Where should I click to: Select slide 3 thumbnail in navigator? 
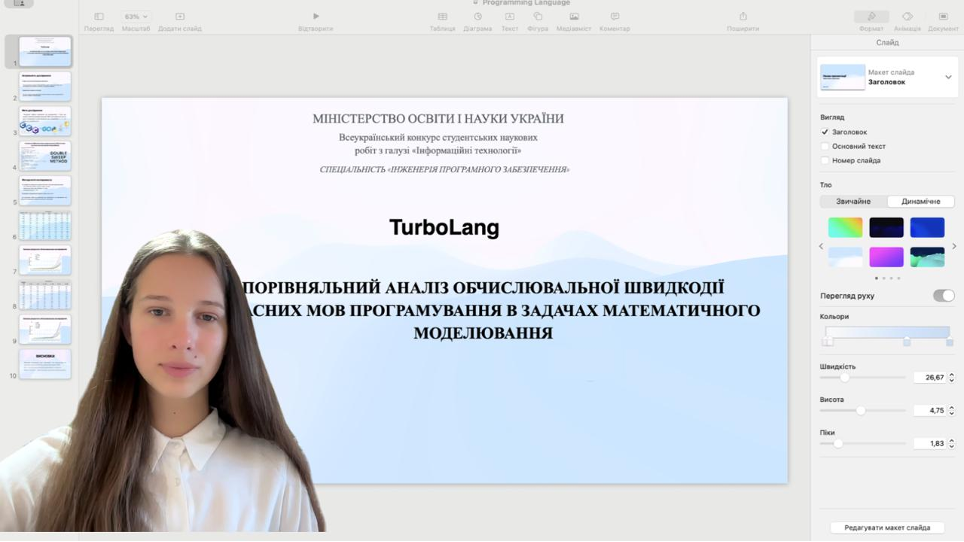click(x=45, y=121)
